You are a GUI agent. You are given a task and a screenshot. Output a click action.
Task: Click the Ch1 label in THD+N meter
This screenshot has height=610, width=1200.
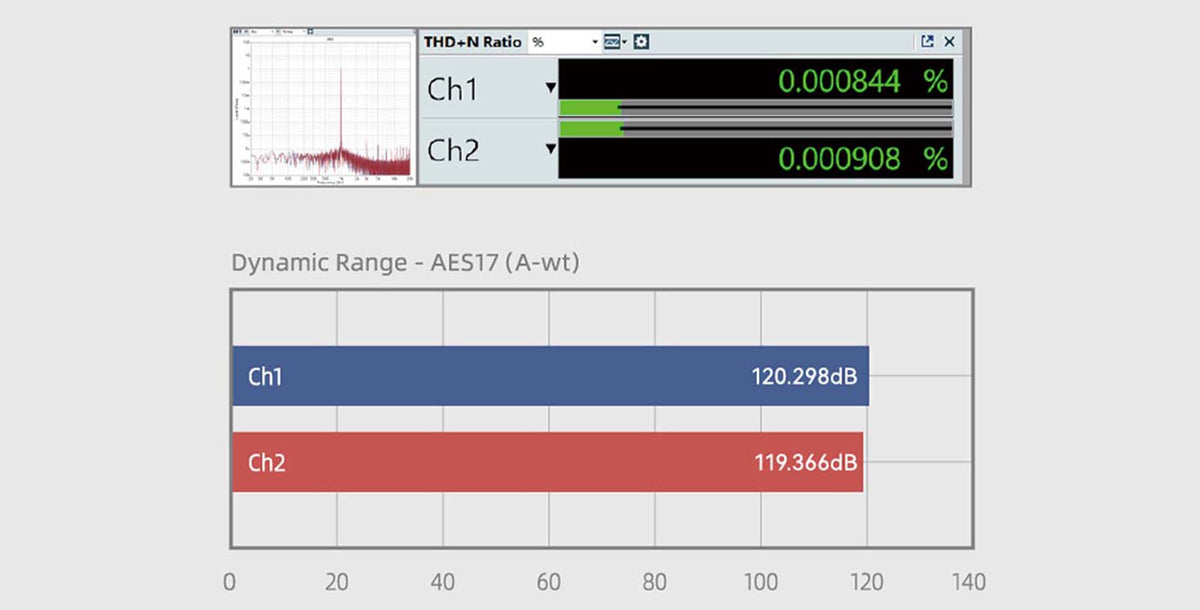[453, 89]
